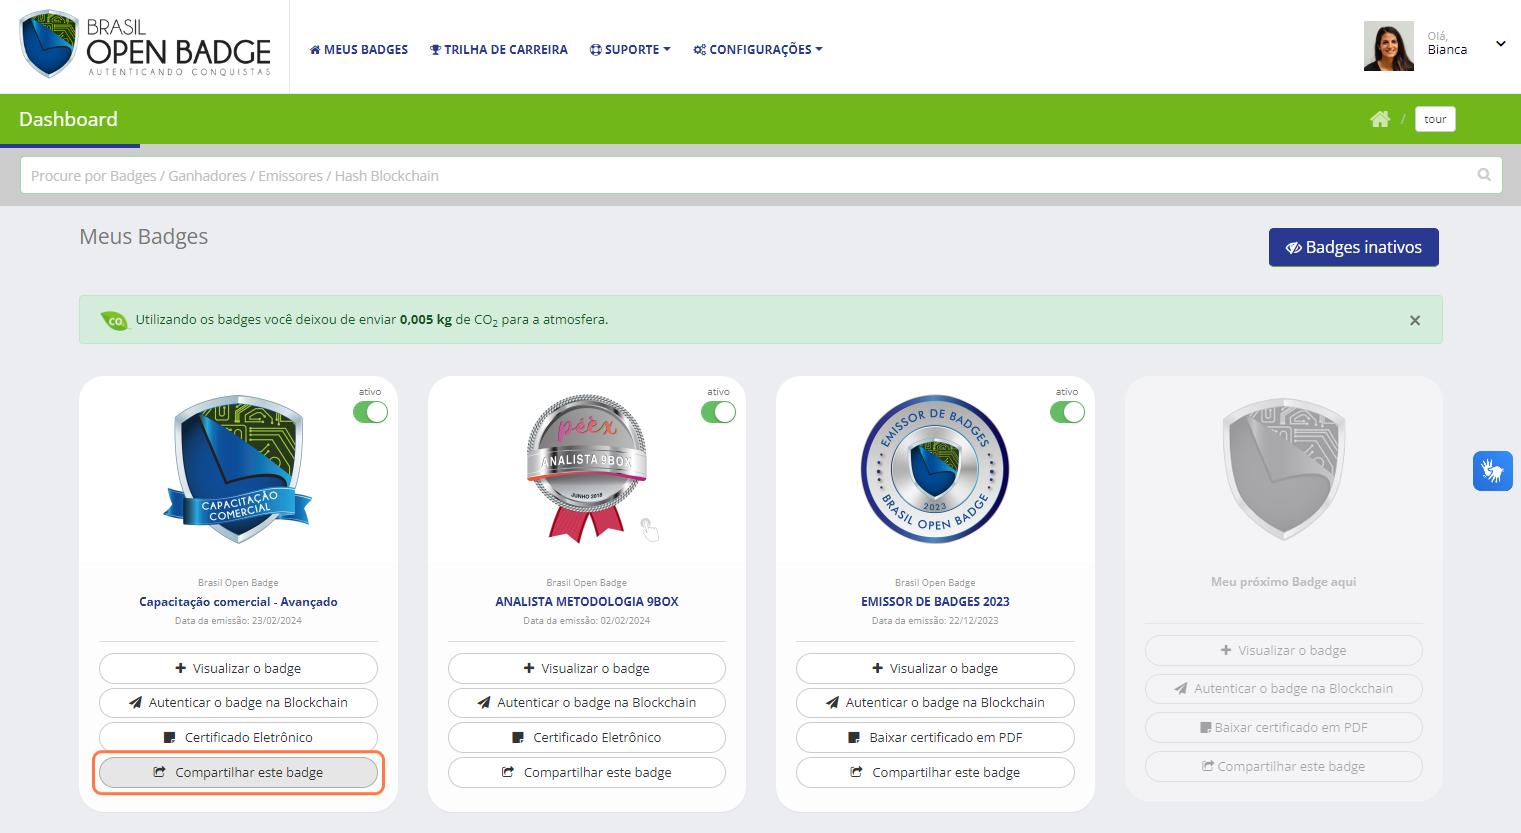Open the Capacitação Comercial badge image
Image resolution: width=1521 pixels, height=833 pixels.
[x=238, y=469]
